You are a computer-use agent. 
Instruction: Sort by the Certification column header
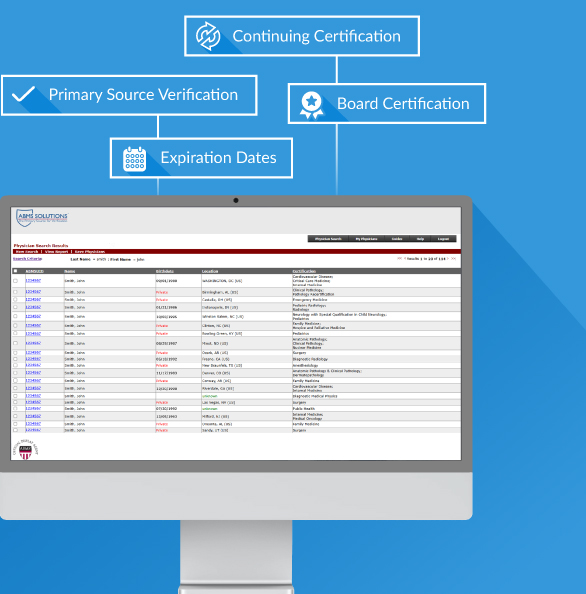coord(304,271)
